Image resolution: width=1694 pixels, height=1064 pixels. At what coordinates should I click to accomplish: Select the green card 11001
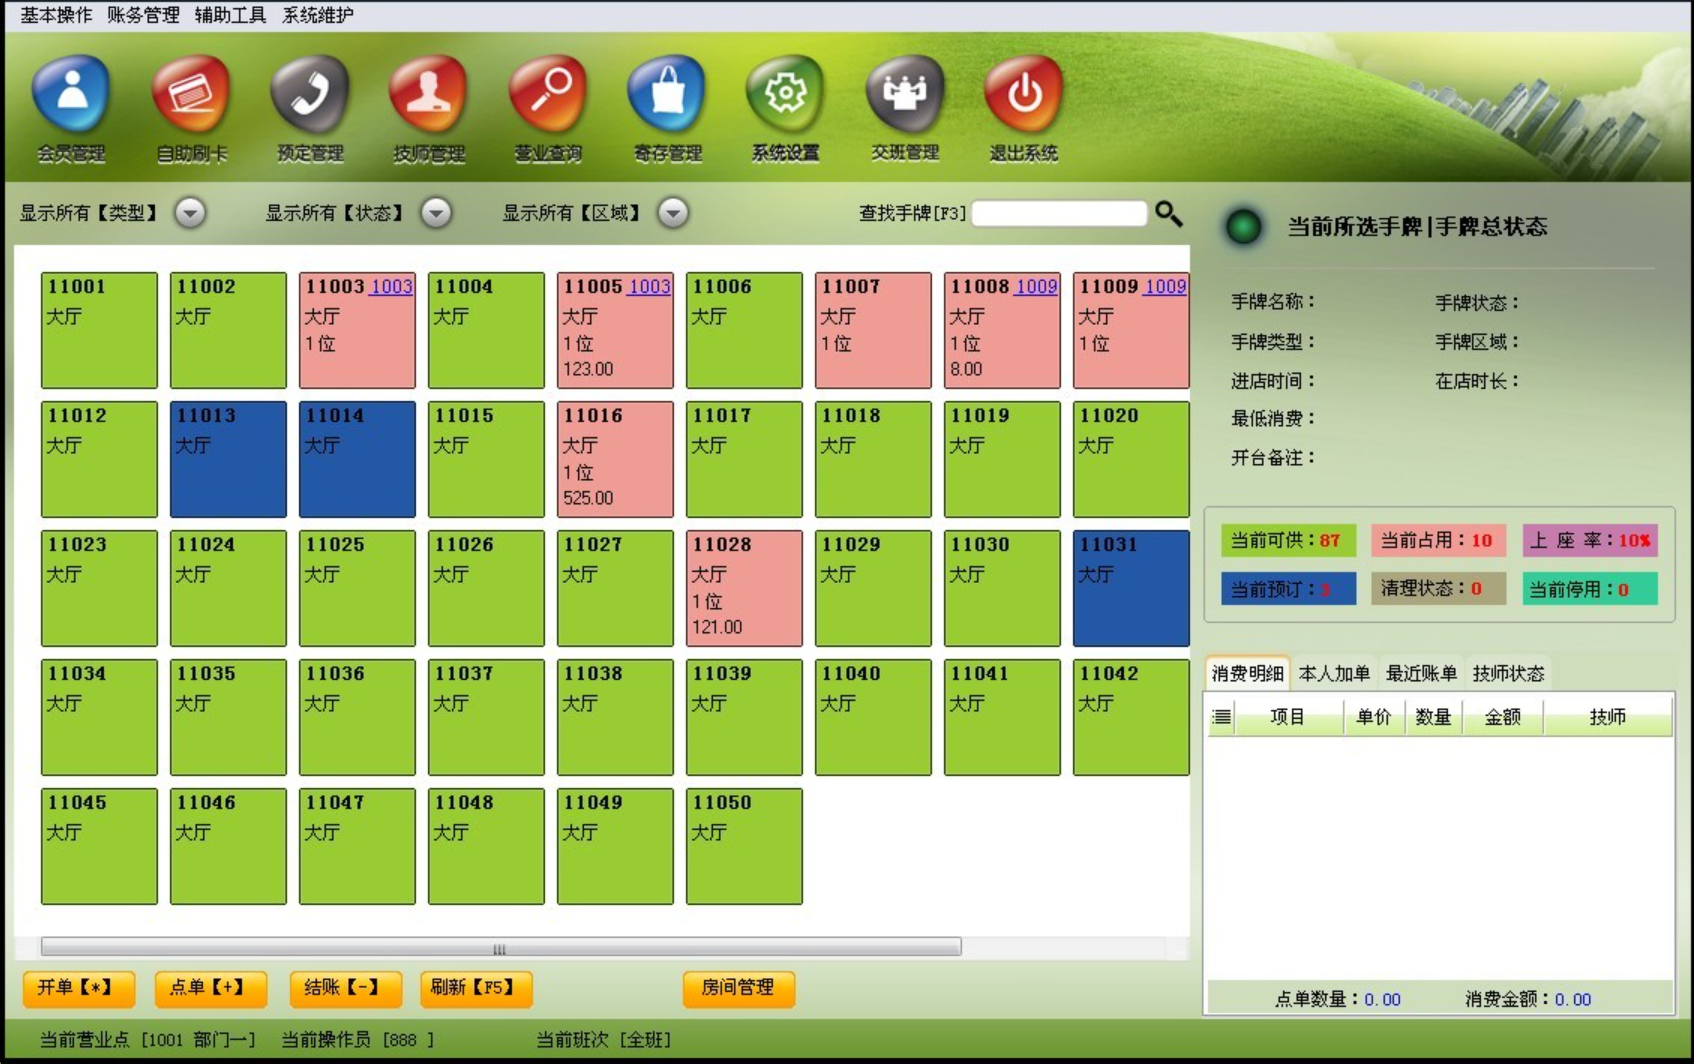[x=99, y=330]
